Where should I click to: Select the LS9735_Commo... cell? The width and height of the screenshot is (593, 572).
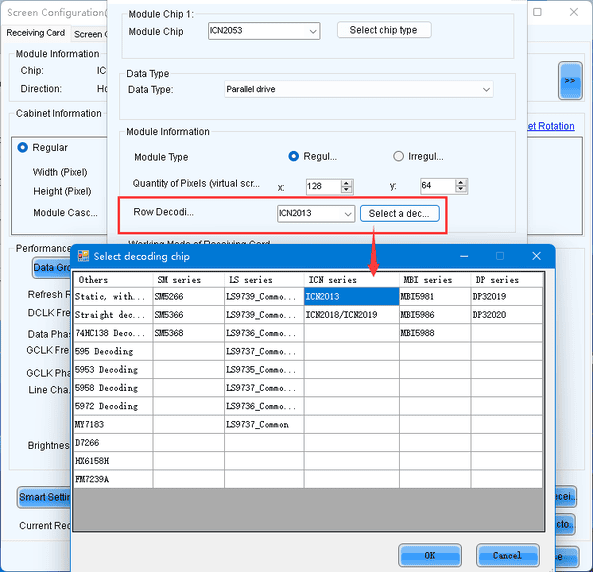[264, 370]
